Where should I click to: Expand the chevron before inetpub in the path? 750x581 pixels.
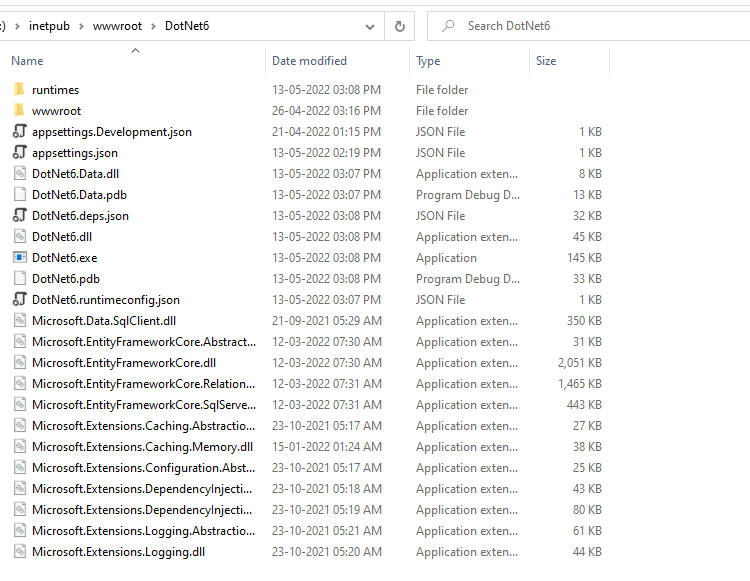[x=18, y=26]
